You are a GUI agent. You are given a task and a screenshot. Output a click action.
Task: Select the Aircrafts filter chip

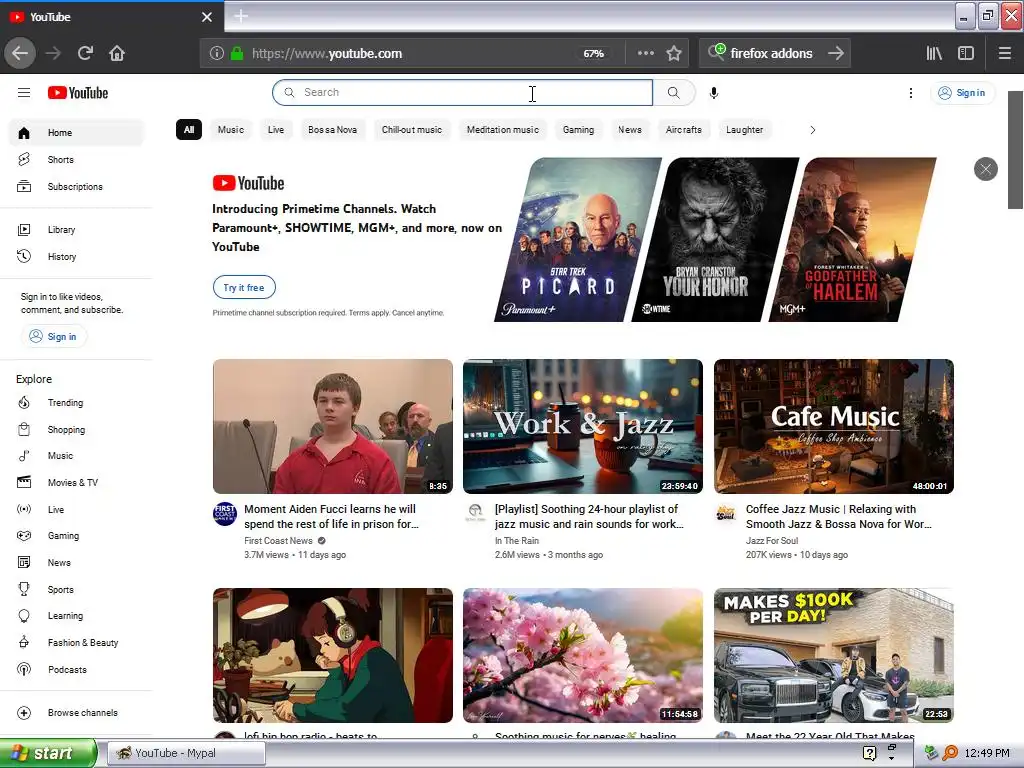coord(683,130)
